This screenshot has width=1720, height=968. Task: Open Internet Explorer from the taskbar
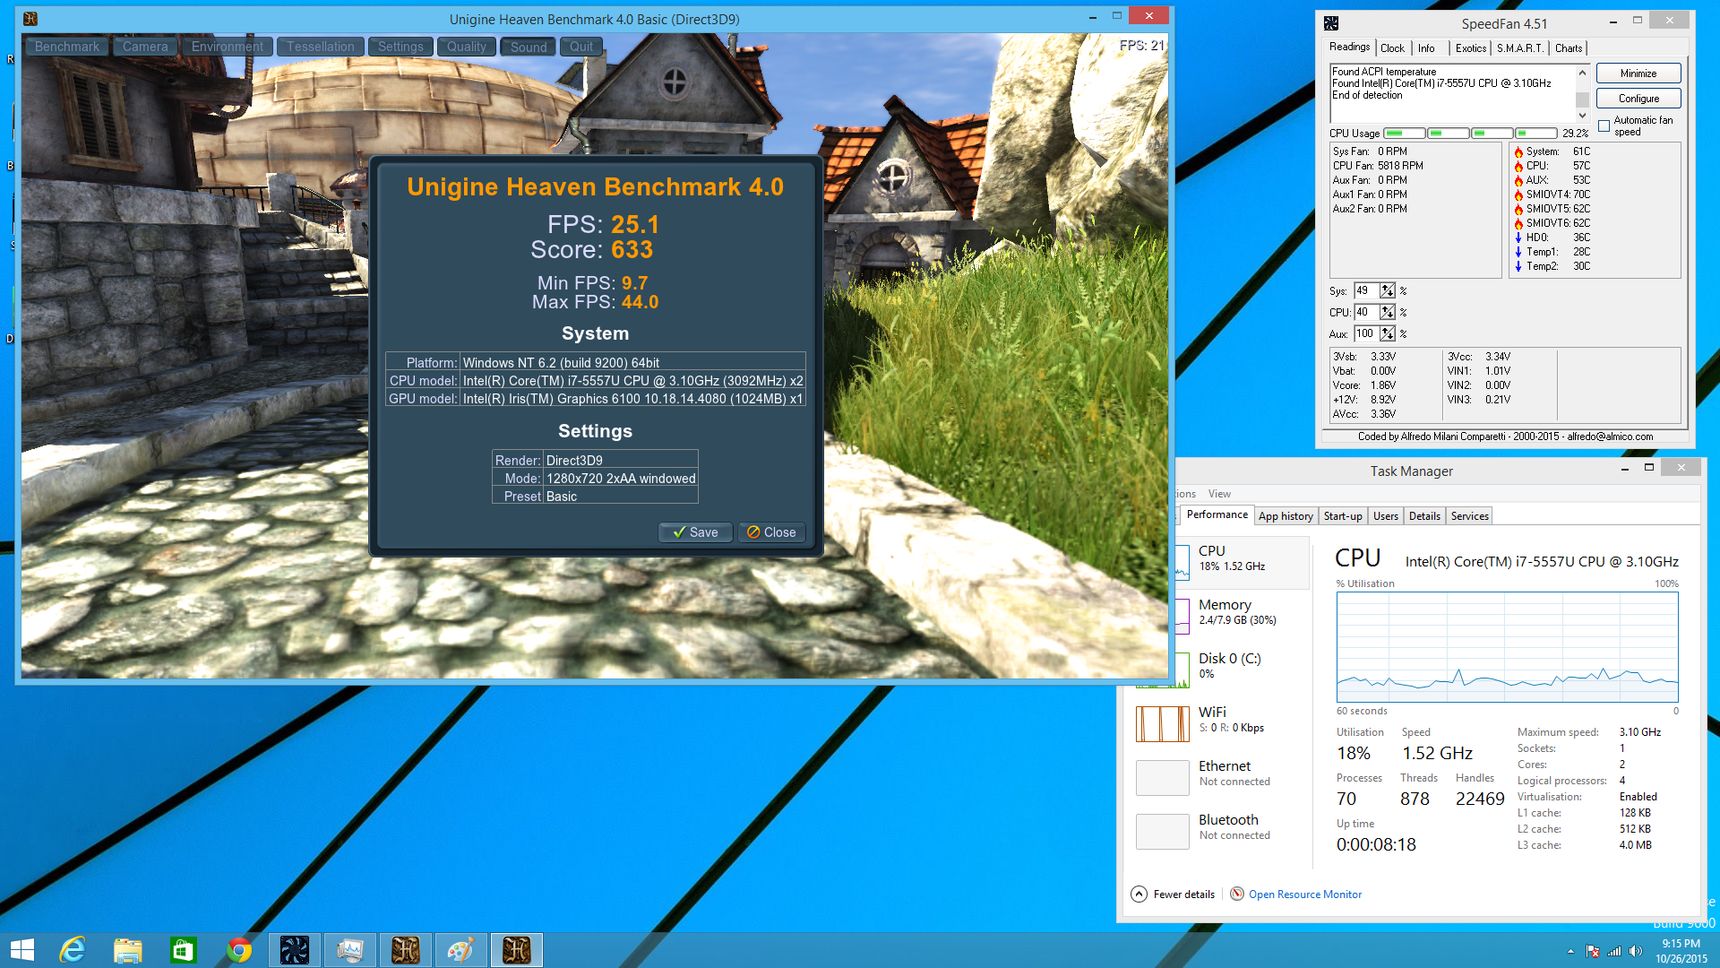click(72, 950)
